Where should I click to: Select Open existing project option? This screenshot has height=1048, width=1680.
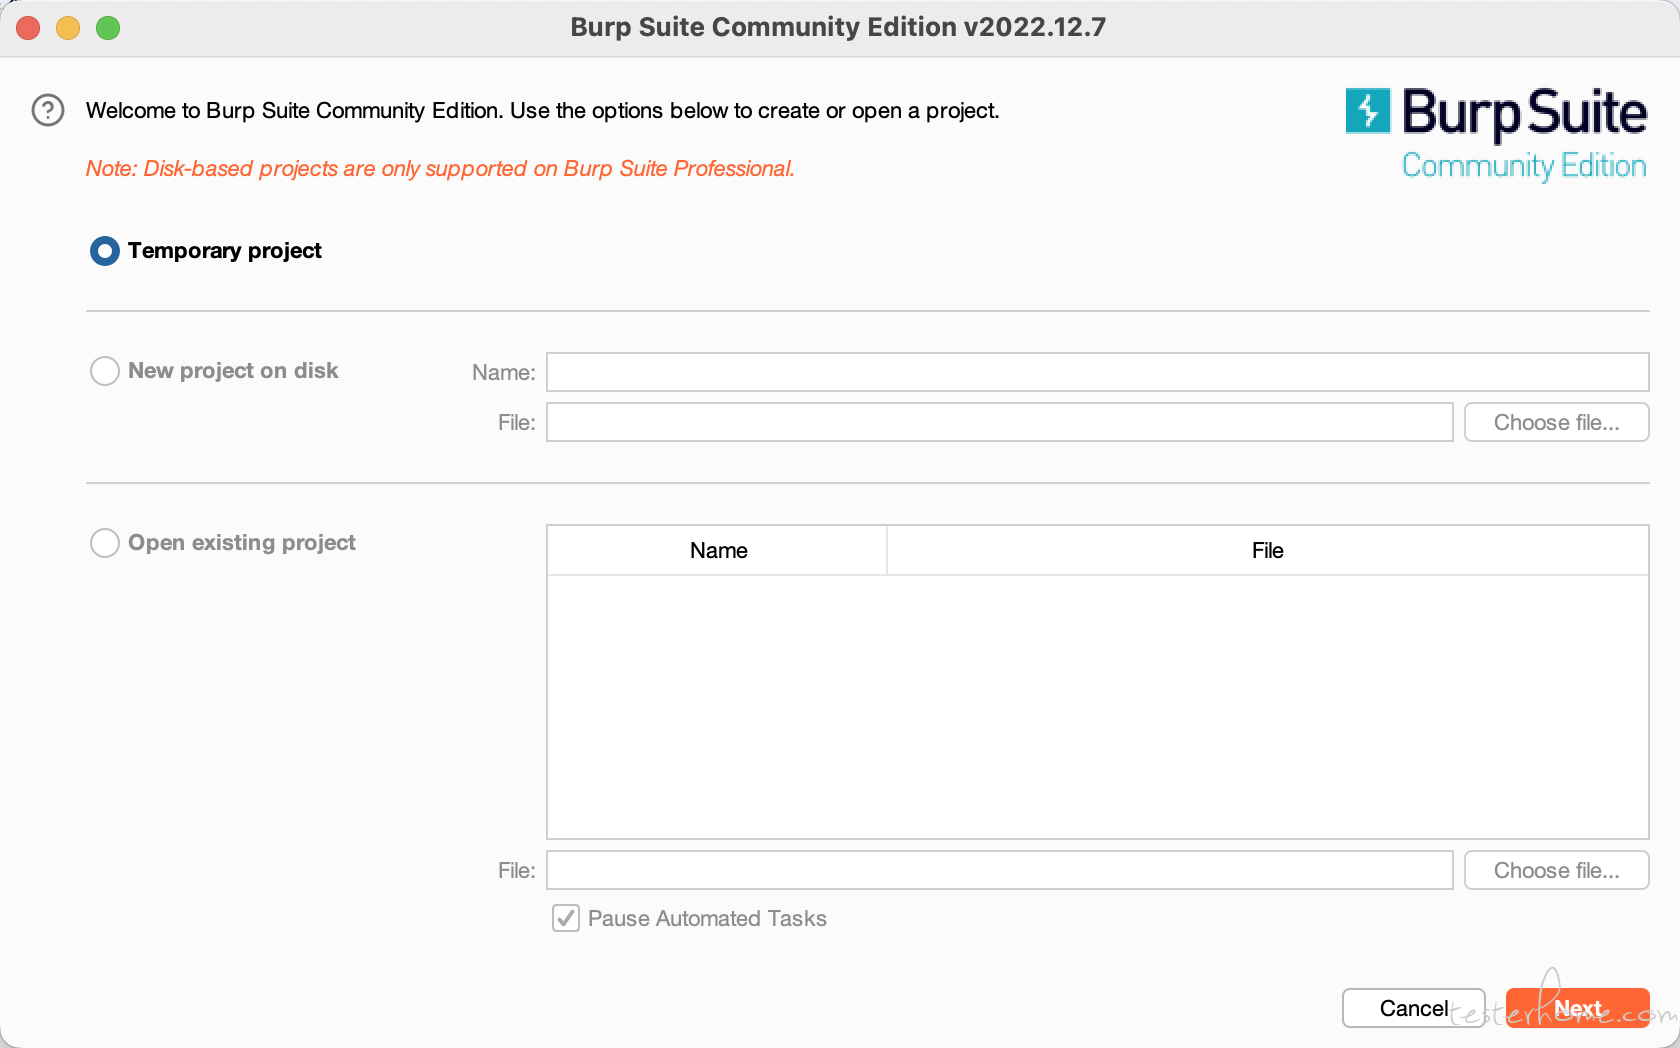pyautogui.click(x=105, y=543)
